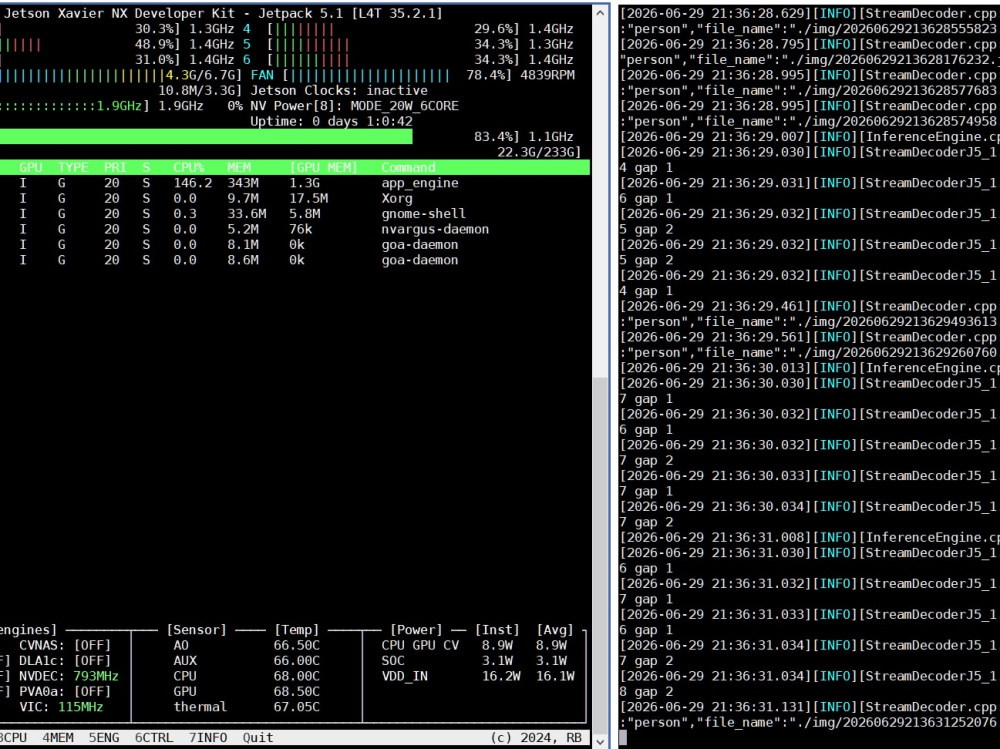Click the scroll-up arrow of left terminal

[600, 13]
